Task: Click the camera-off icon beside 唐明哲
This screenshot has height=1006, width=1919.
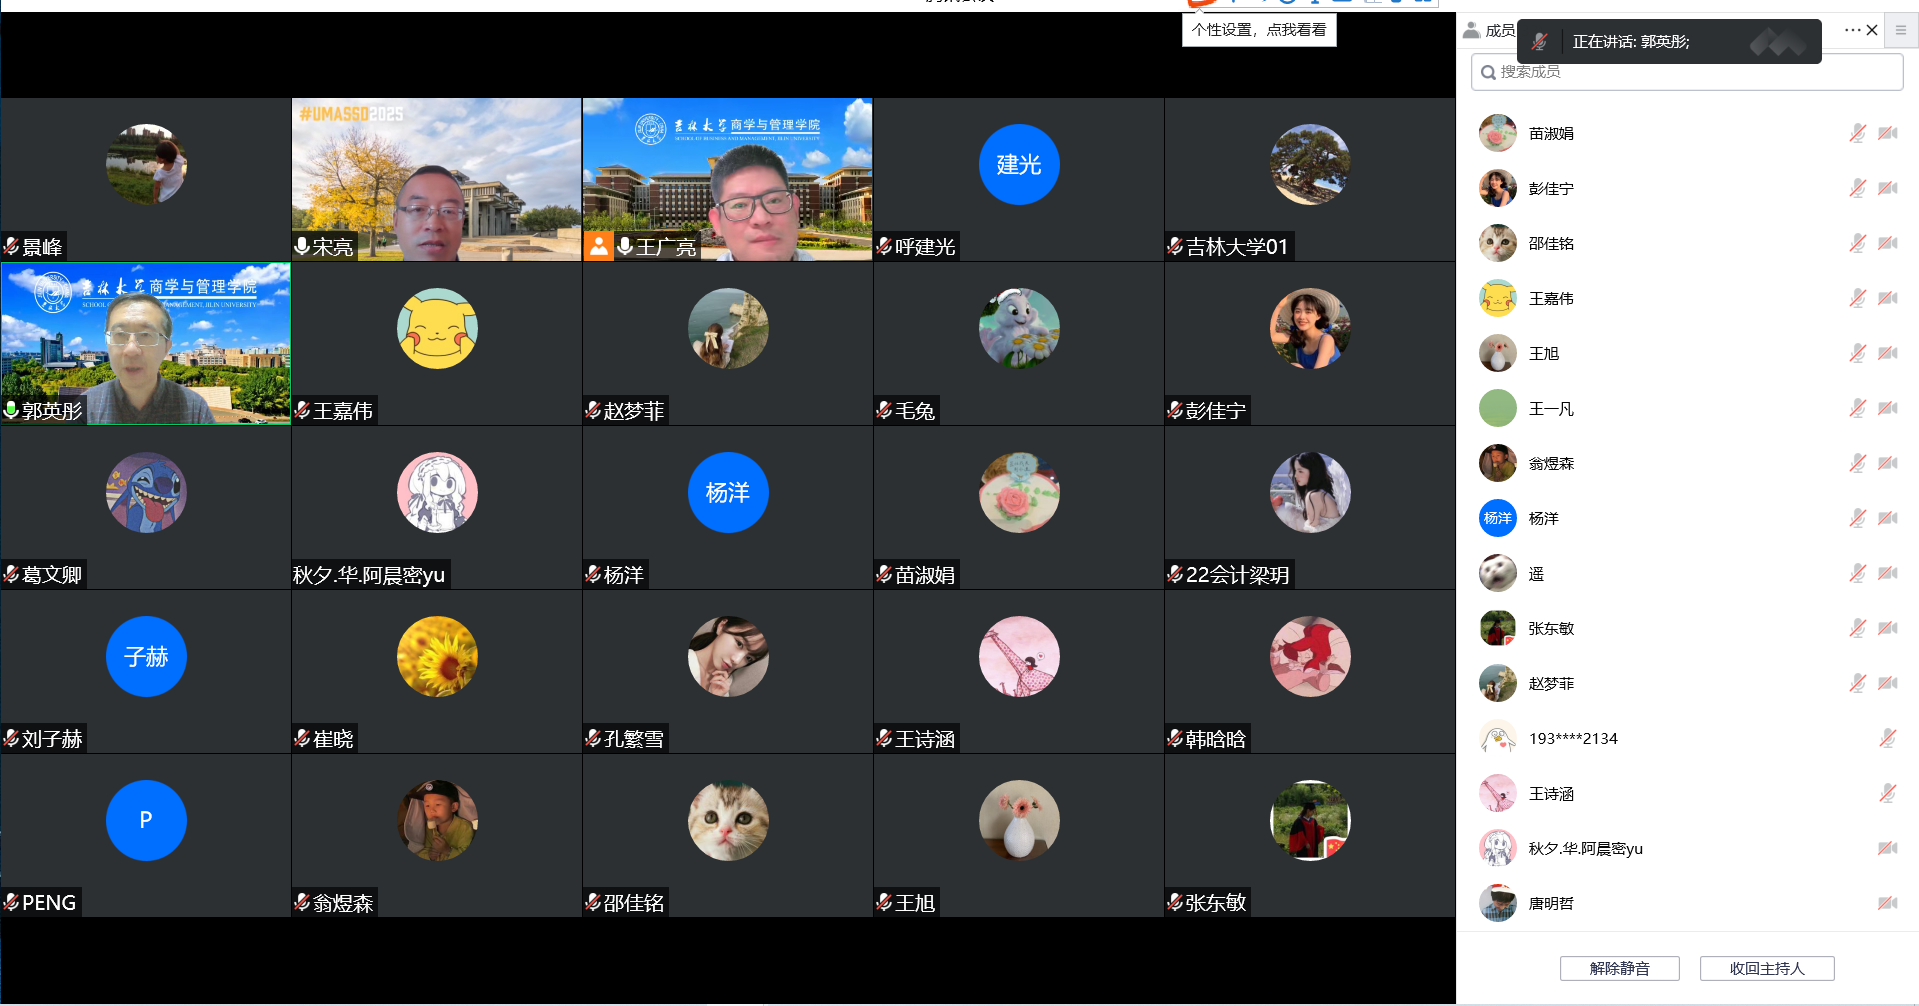Action: click(x=1887, y=903)
